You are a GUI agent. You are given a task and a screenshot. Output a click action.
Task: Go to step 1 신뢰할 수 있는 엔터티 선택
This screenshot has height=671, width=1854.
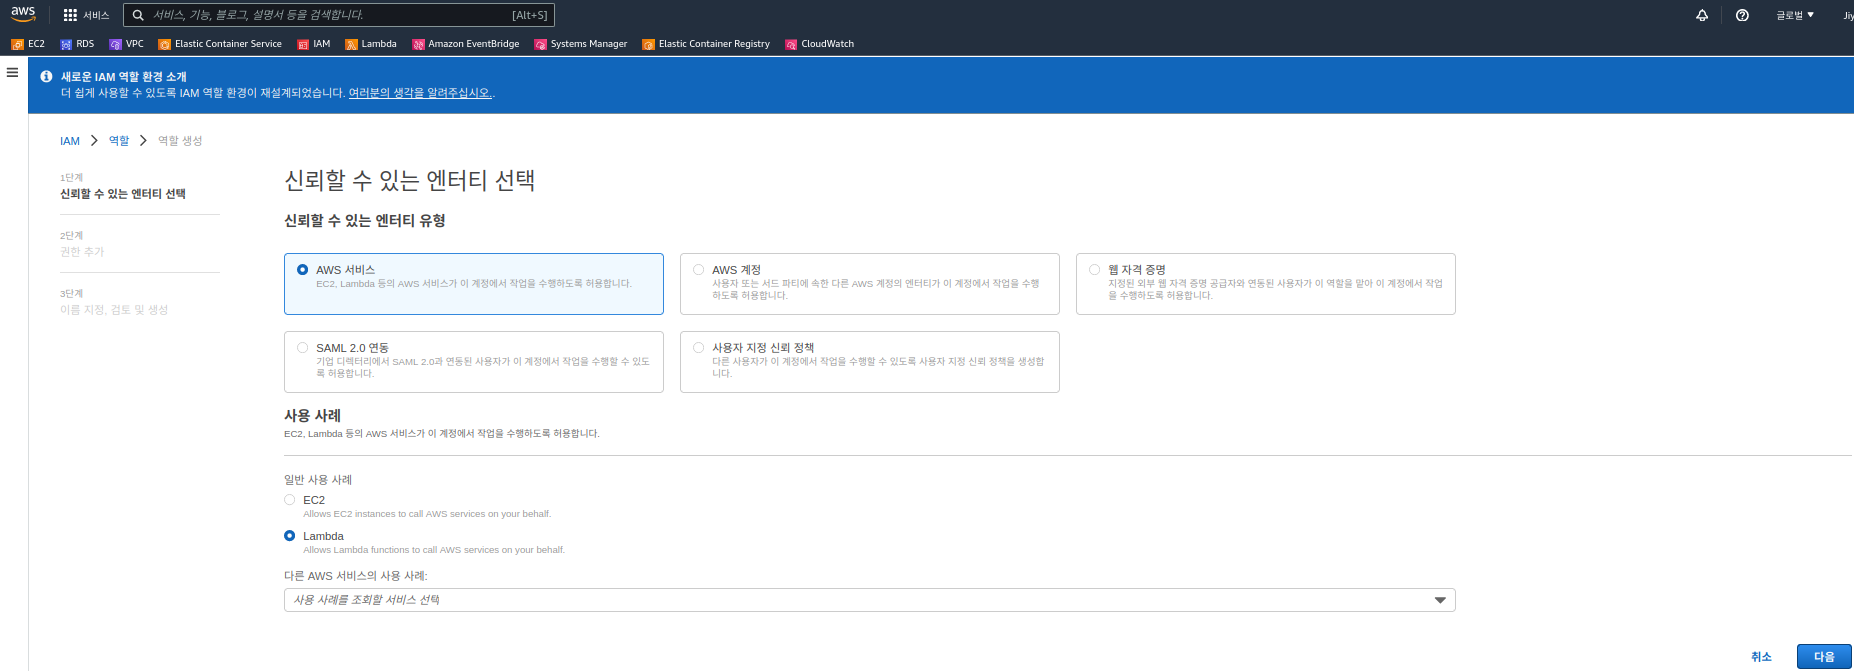(123, 194)
